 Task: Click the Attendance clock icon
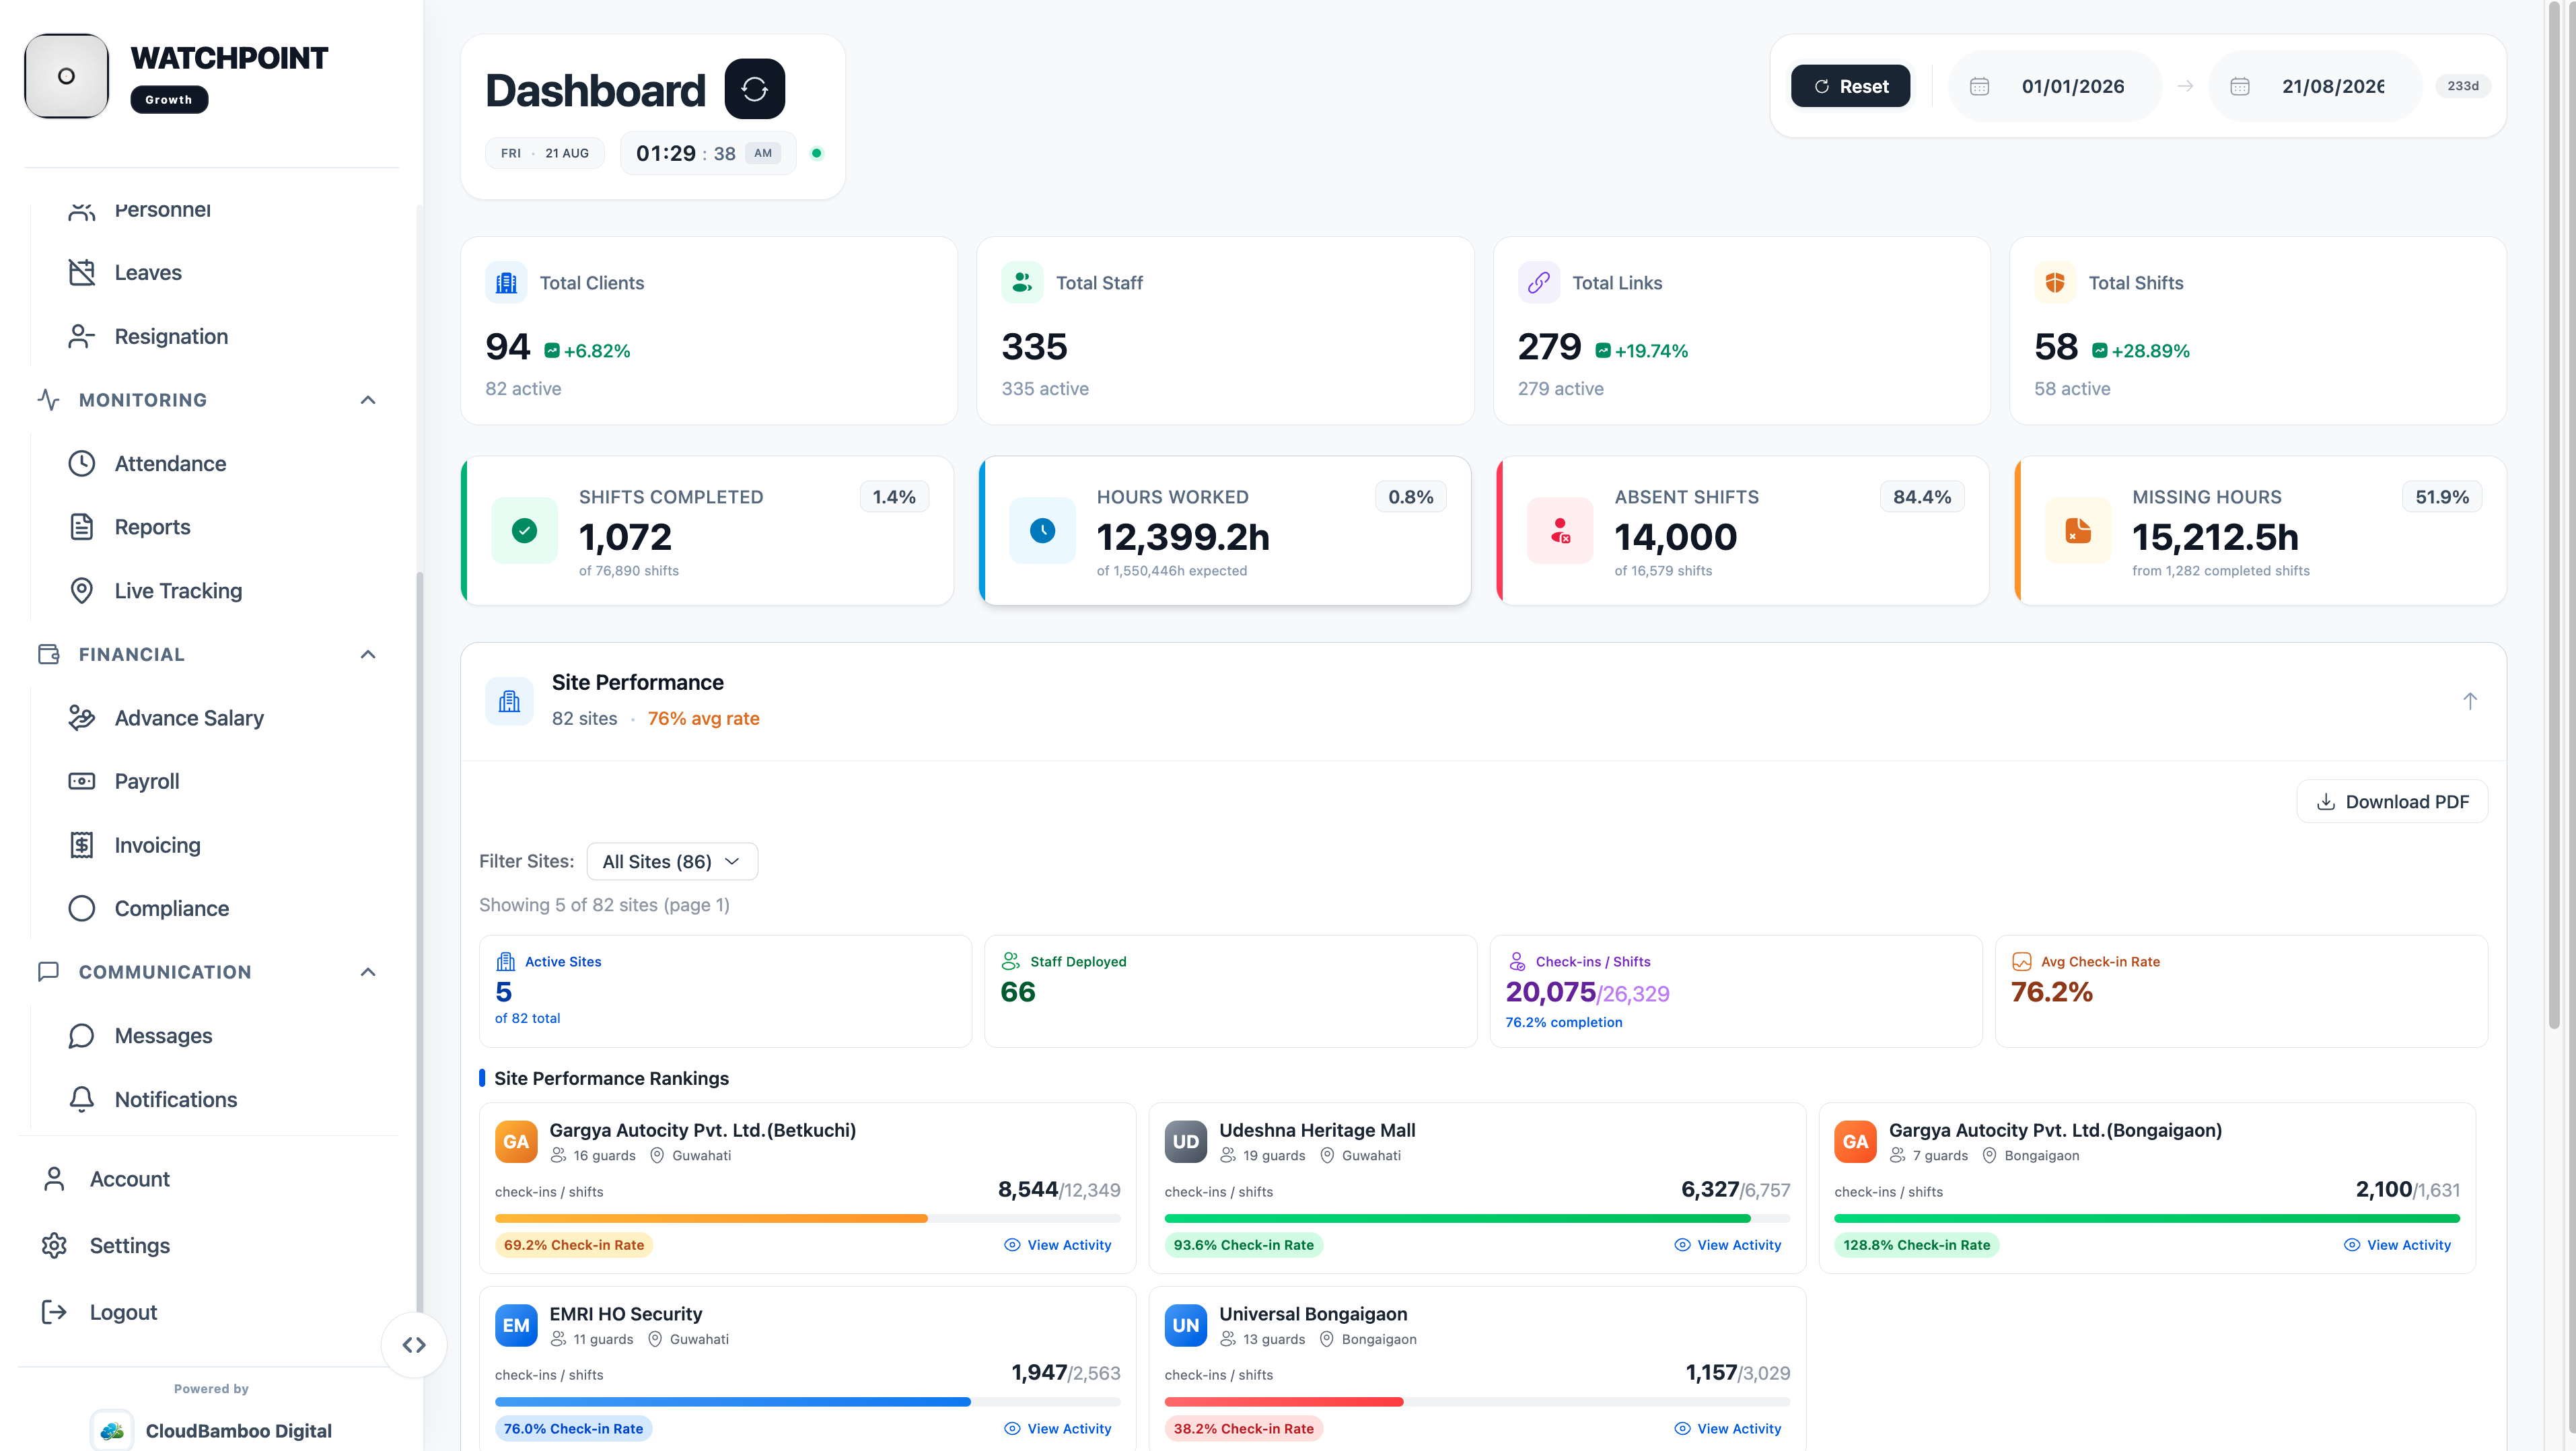pyautogui.click(x=81, y=463)
